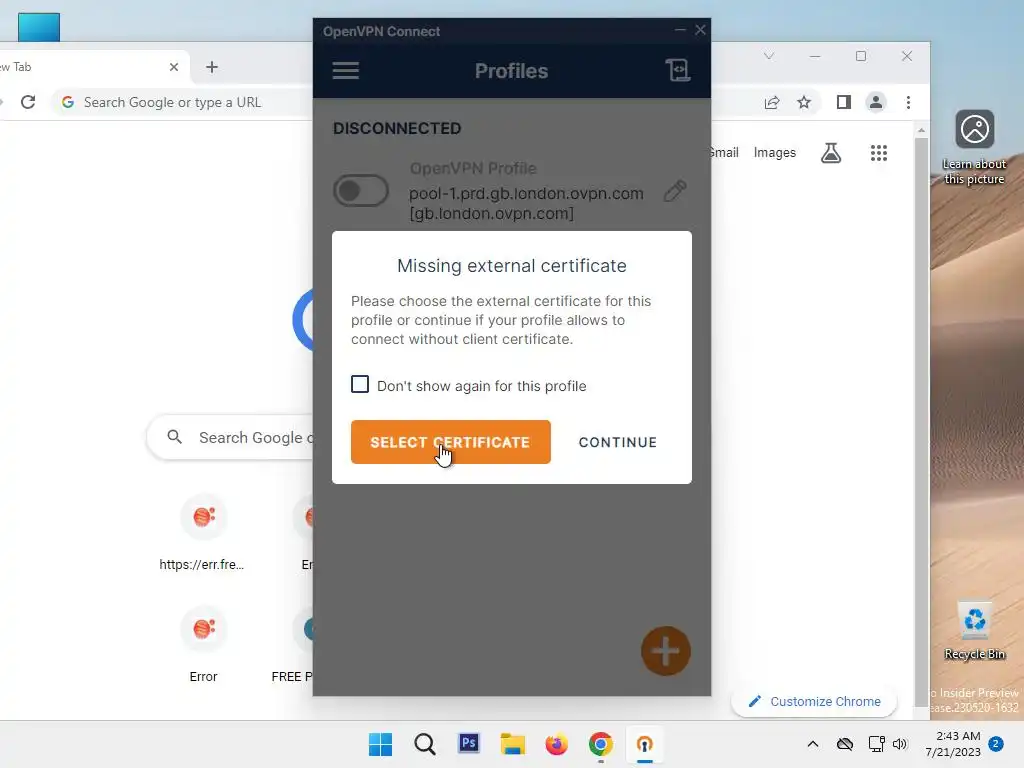The image size is (1024, 768).
Task: Minimize the OpenVPN Connect window
Action: click(x=680, y=30)
